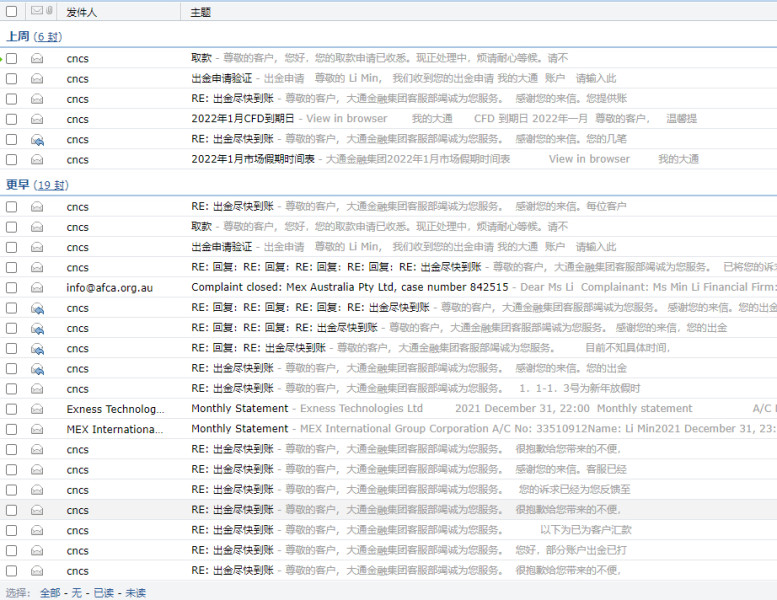Tick the select-all checkbox in header
The height and width of the screenshot is (600, 777).
coord(12,11)
